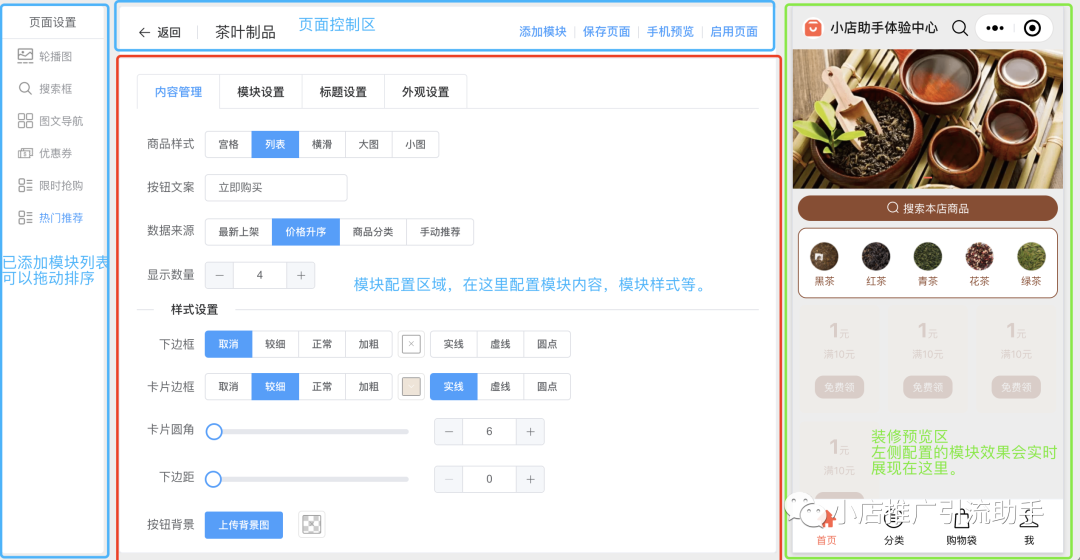
Task: Set 下边框 thickness to 较细
Action: (x=276, y=344)
